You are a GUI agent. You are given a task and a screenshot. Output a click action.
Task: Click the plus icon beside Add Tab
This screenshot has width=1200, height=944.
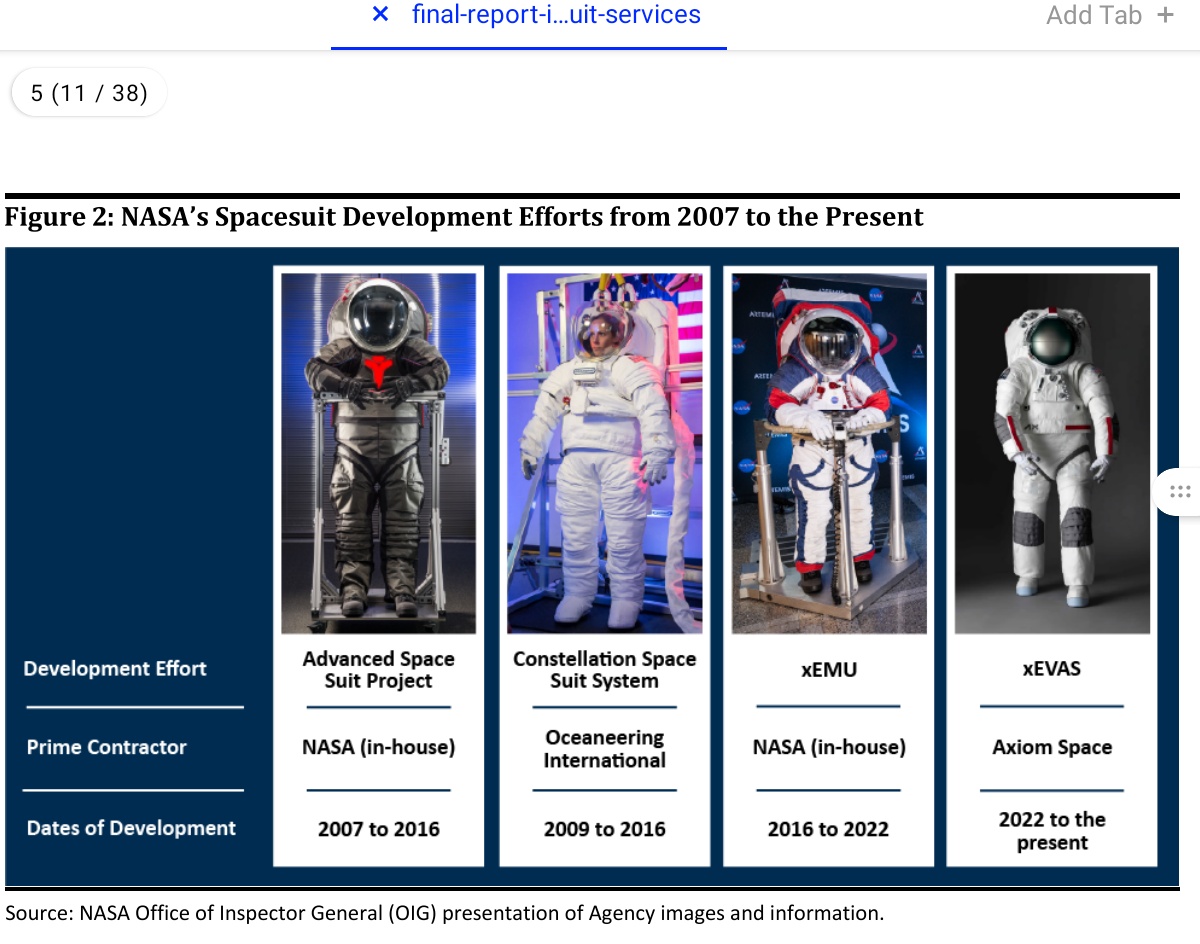point(1164,15)
